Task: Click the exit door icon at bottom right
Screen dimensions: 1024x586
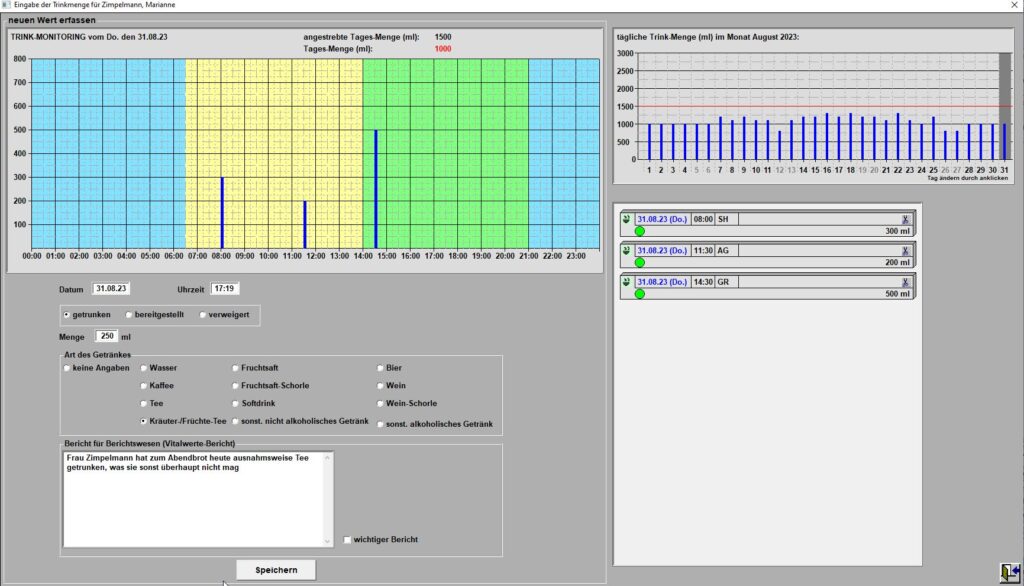Action: click(1008, 571)
